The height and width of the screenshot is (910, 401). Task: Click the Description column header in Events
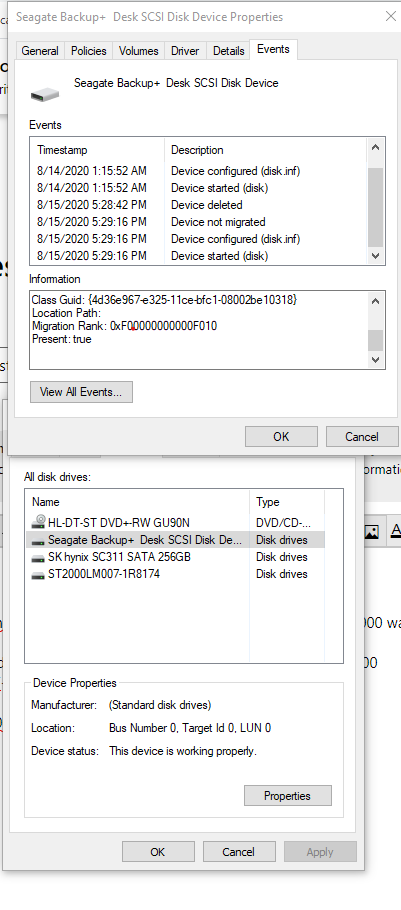266,150
